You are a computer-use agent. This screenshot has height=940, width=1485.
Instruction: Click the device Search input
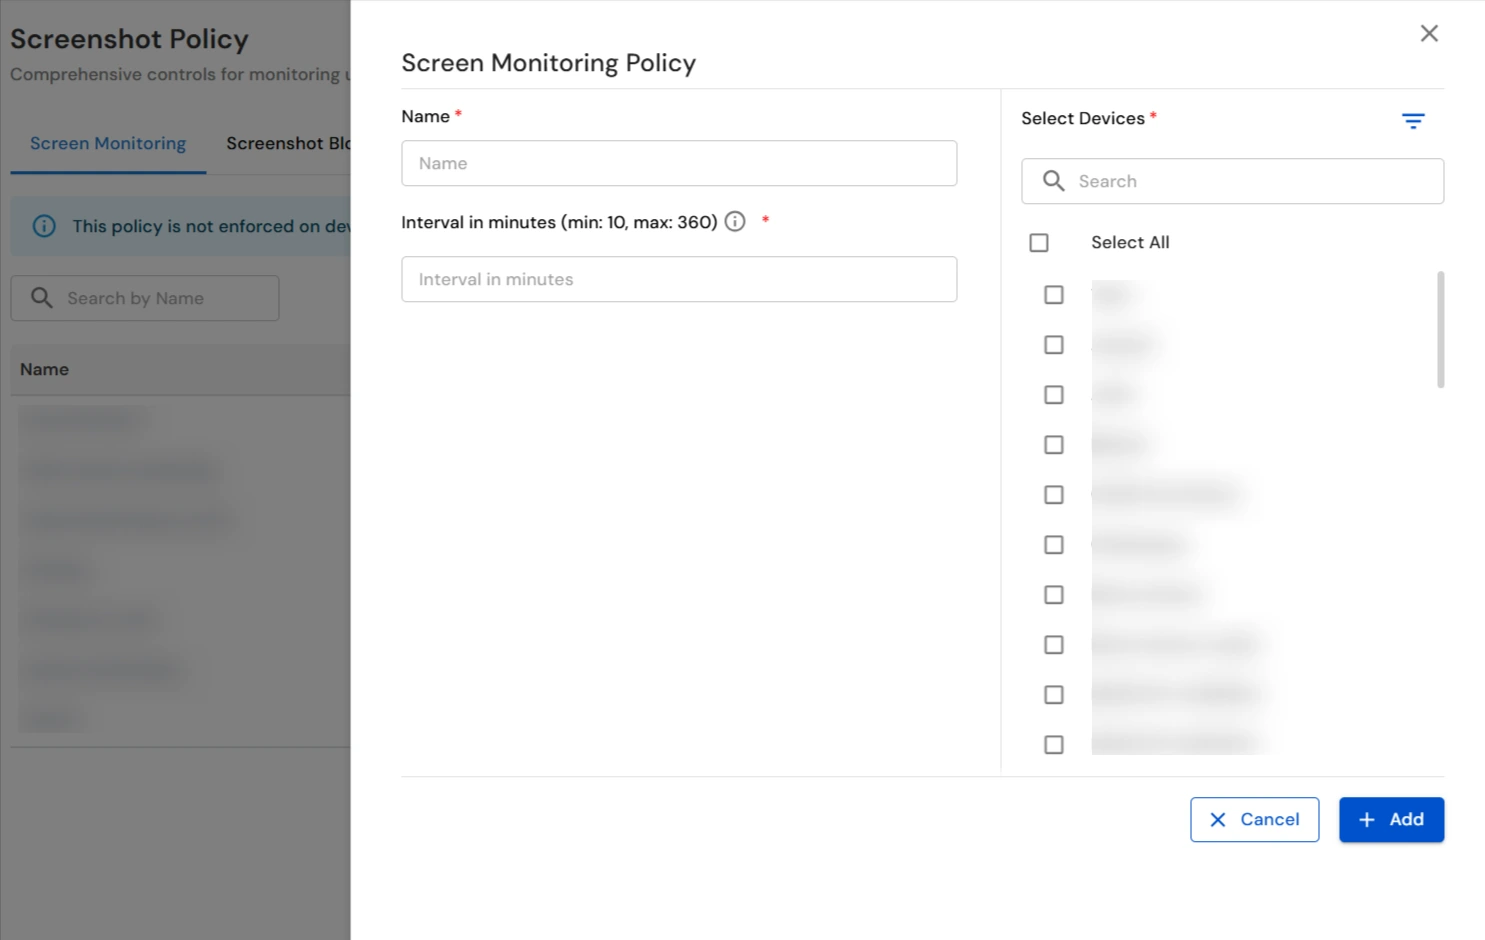[x=1232, y=181]
